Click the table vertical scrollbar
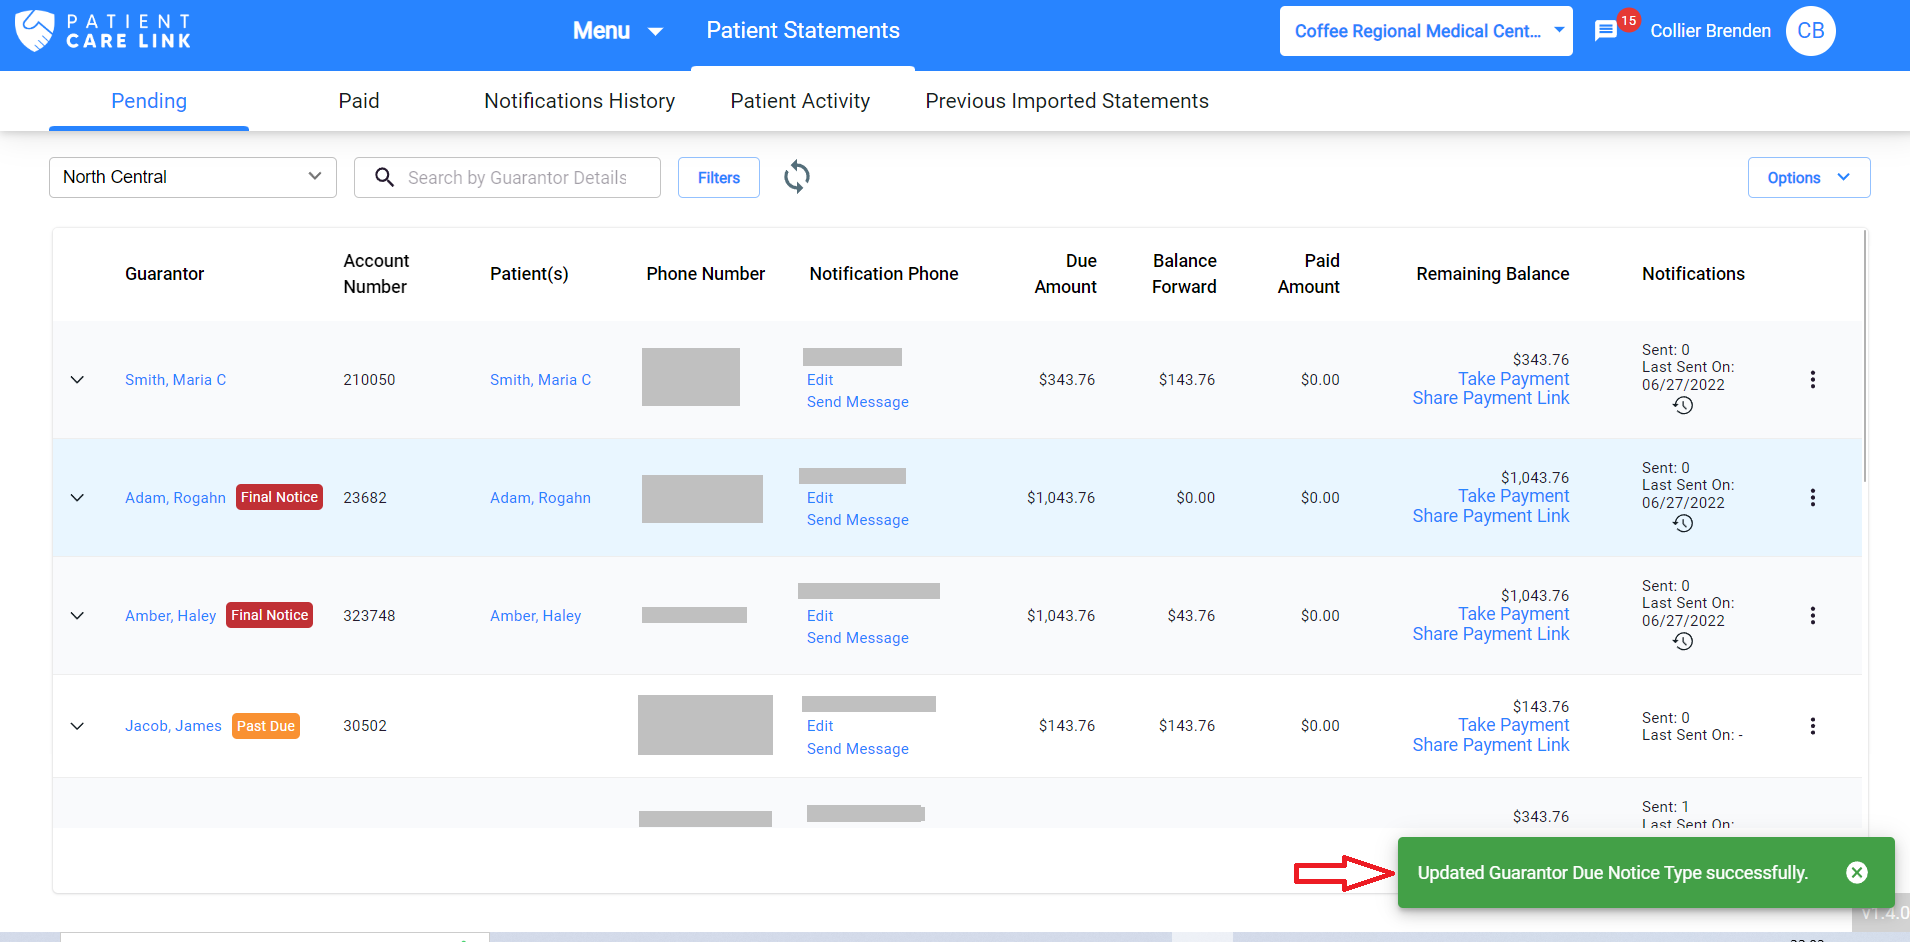The image size is (1910, 942). click(x=1865, y=356)
